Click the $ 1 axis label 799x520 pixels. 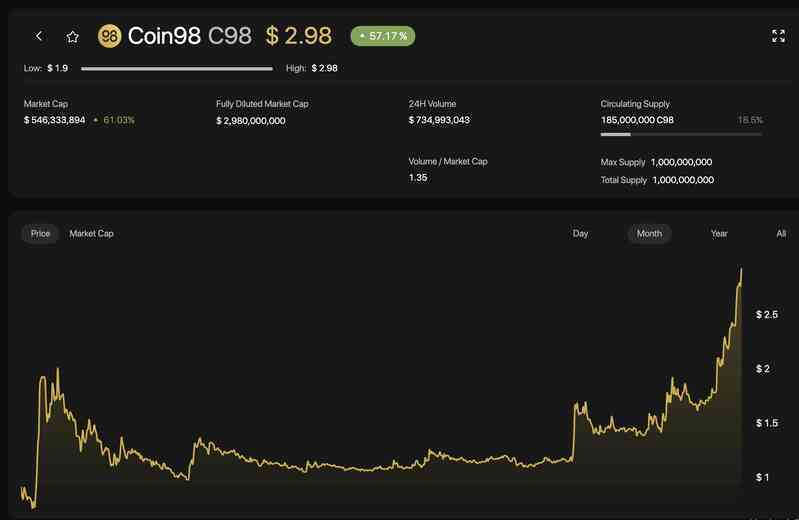(x=762, y=478)
